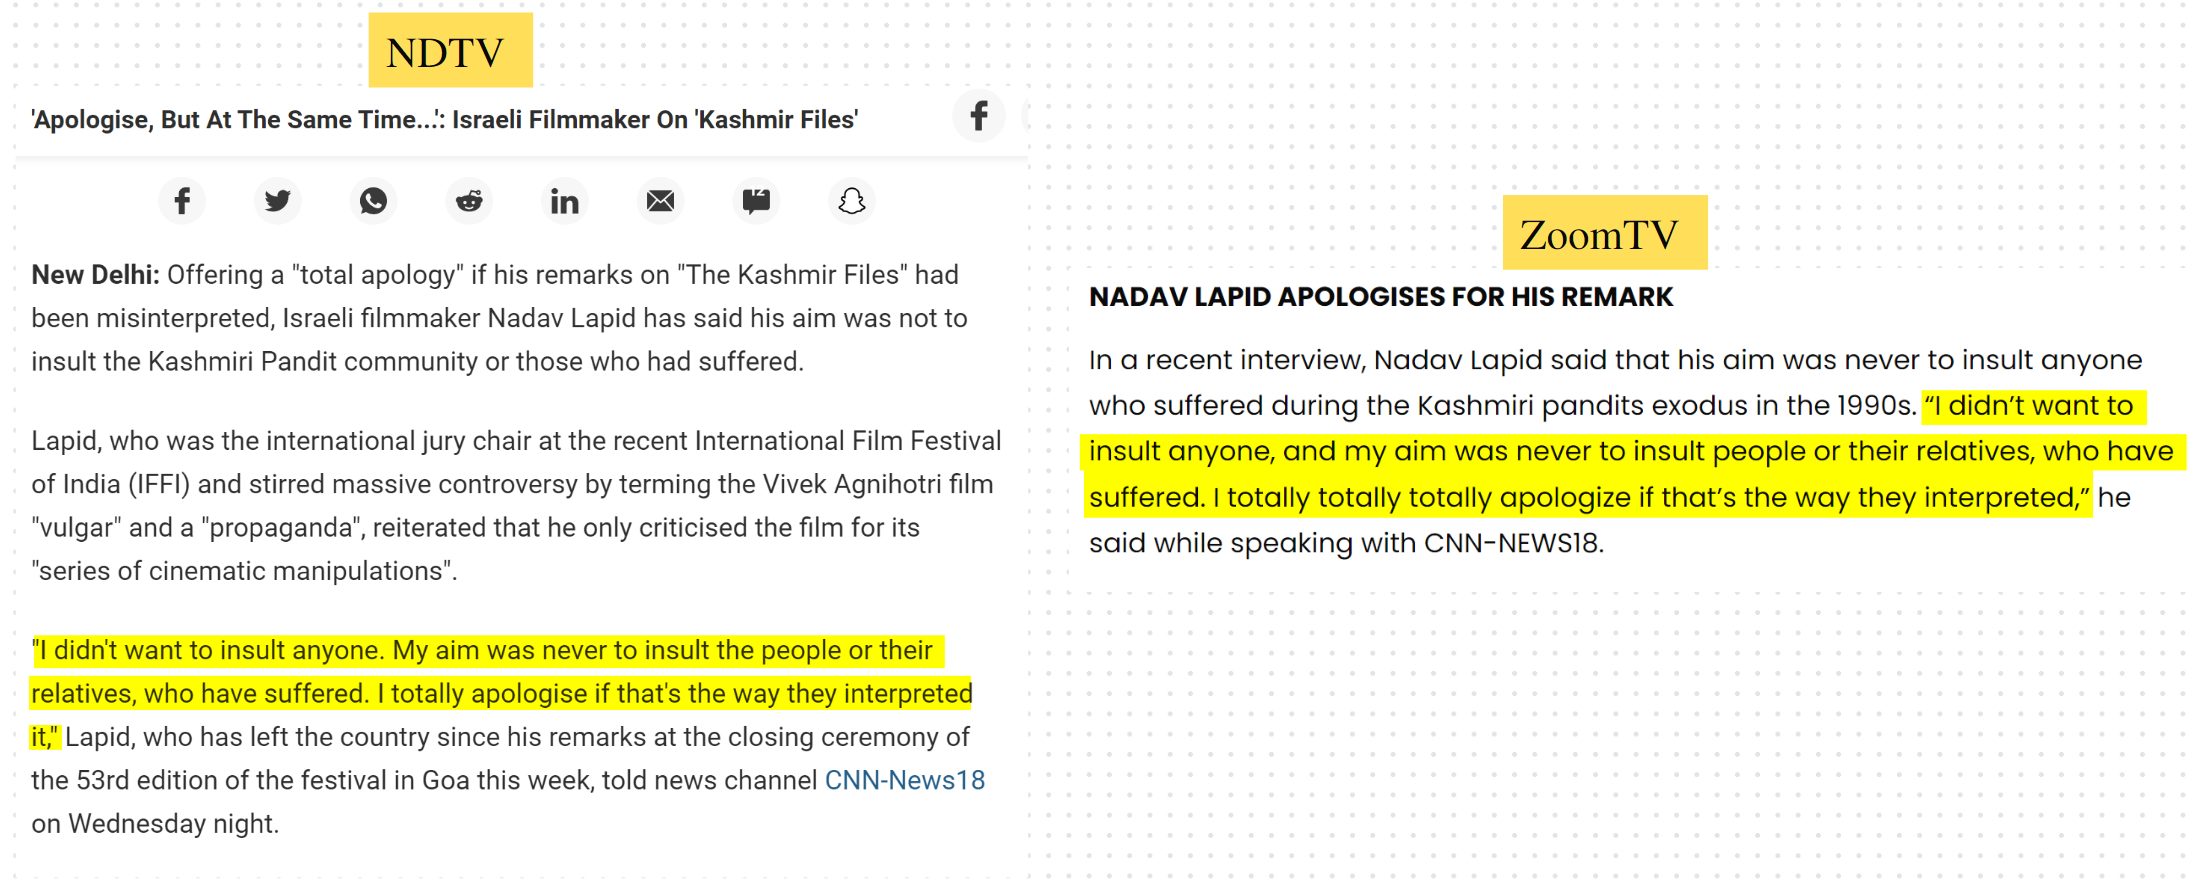The height and width of the screenshot is (887, 2198).
Task: Click paragraph mentioning International Film Festival of India
Action: point(516,506)
